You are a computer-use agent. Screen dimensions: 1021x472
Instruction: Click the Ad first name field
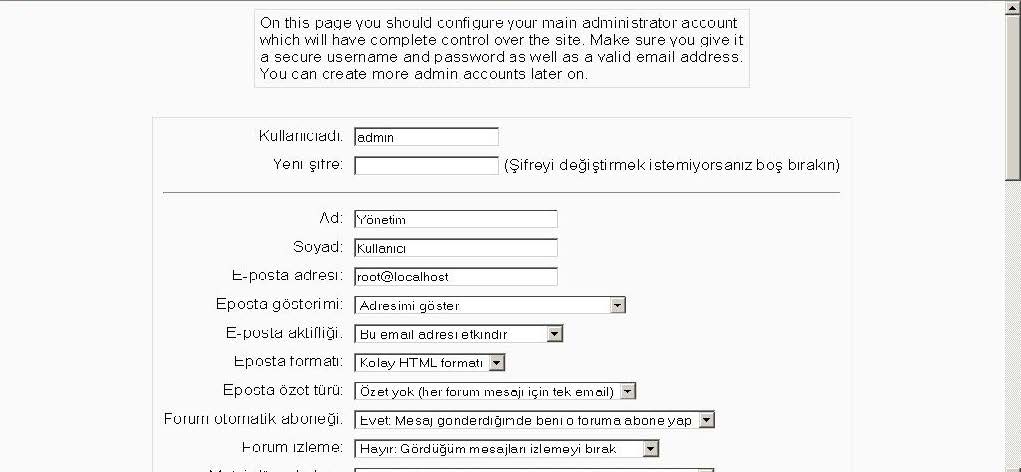[x=456, y=219]
